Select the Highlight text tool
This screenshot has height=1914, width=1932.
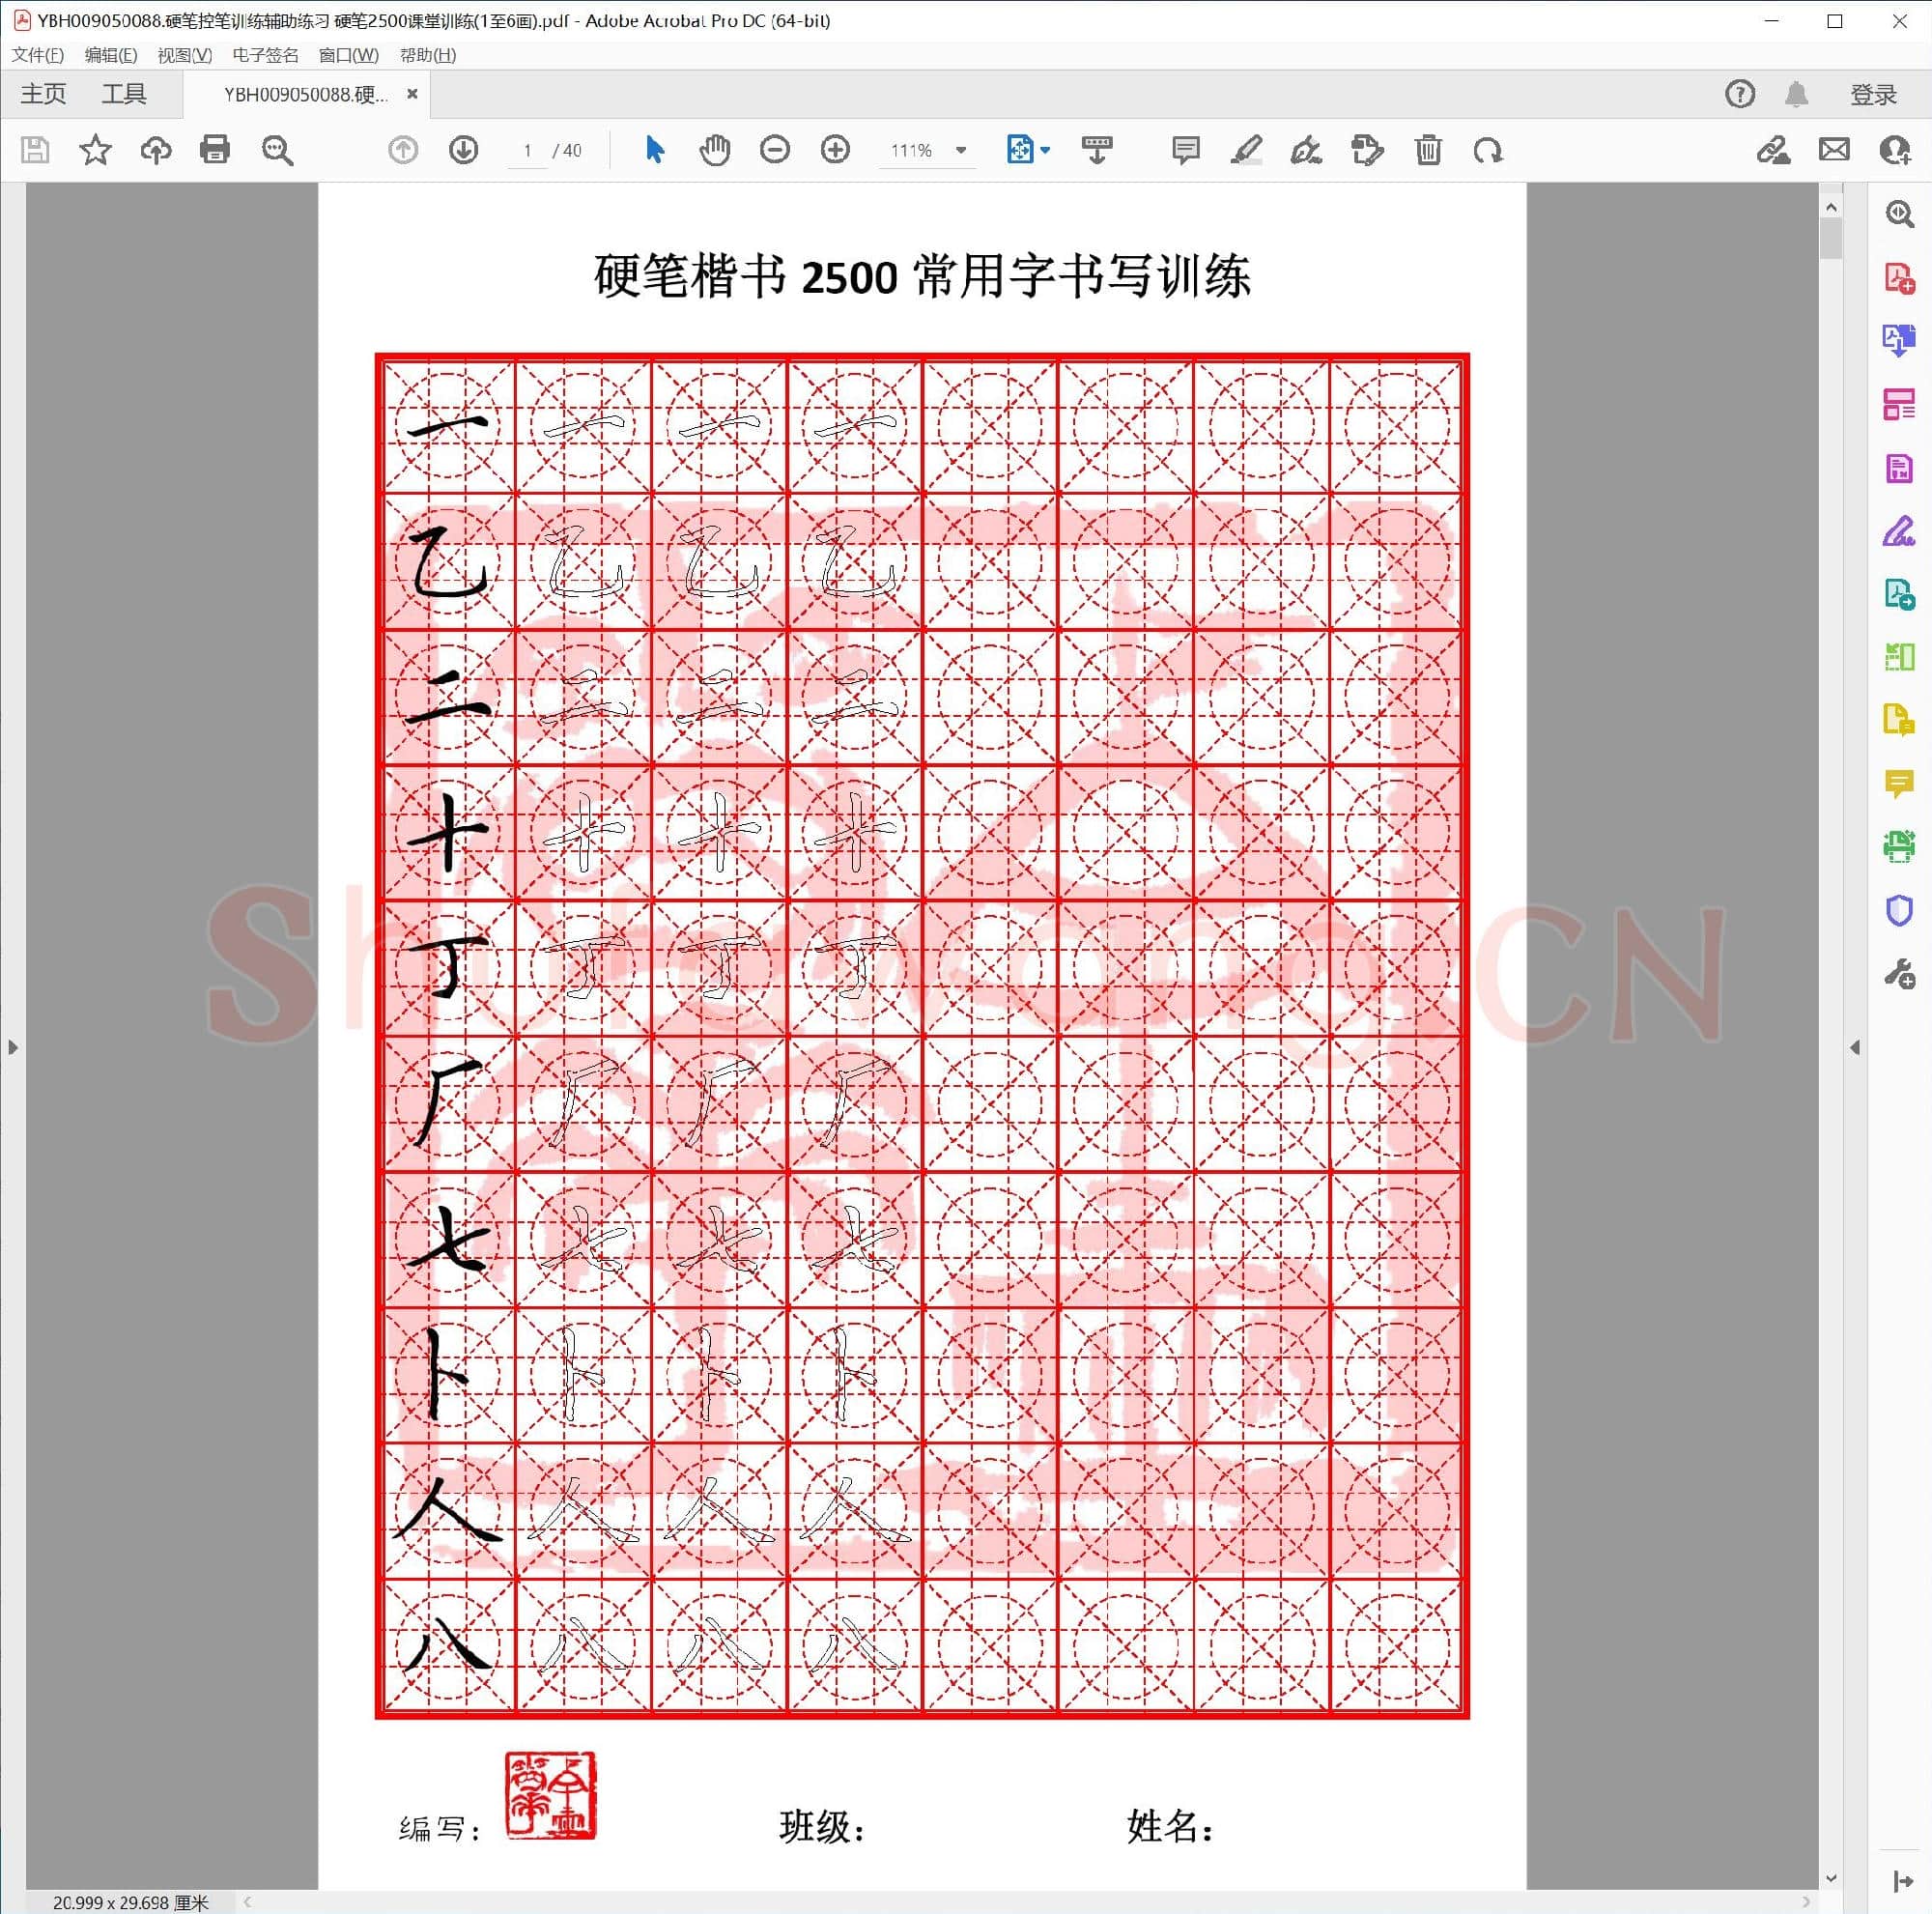tap(1245, 150)
